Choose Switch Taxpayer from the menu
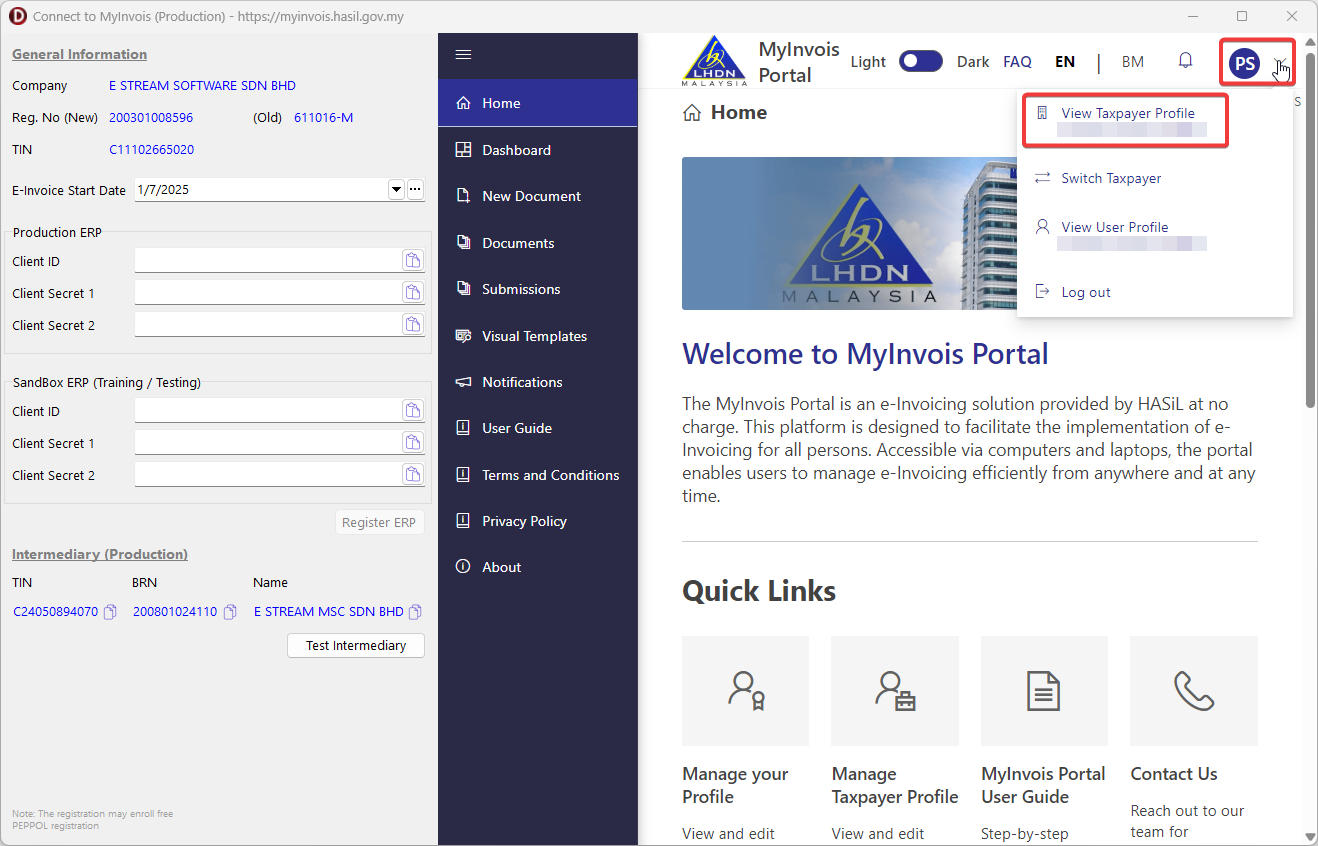This screenshot has height=846, width=1318. pos(1111,178)
